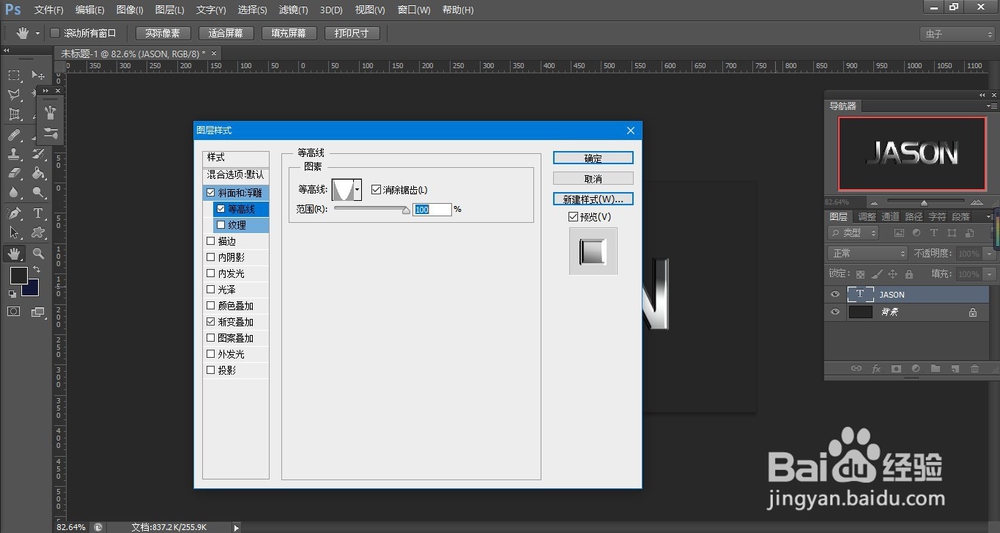The image size is (1000, 533).
Task: Reset default foreground and background colors
Action: [x=12, y=294]
